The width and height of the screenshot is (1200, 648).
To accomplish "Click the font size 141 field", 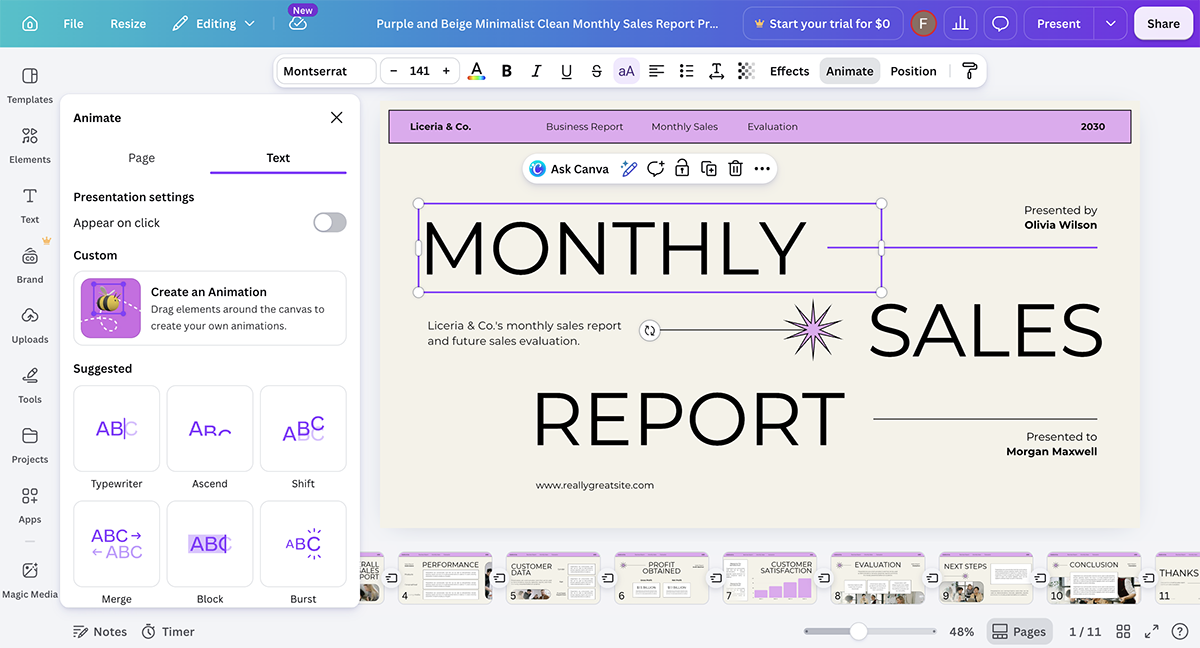I will coord(420,71).
